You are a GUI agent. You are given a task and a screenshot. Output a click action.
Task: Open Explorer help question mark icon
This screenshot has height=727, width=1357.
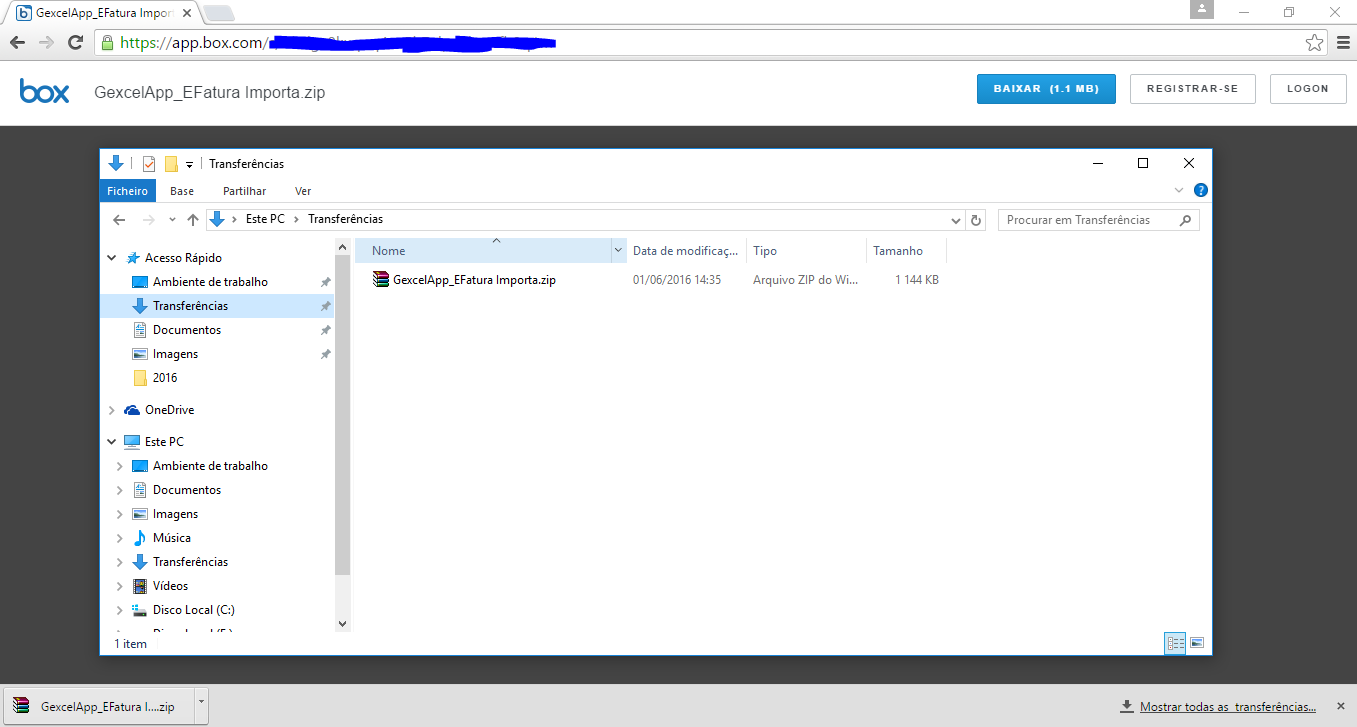tap(1201, 190)
